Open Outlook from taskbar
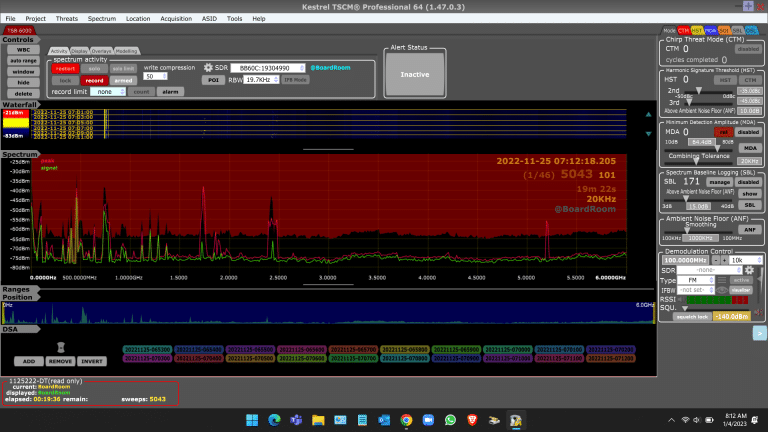 pyautogui.click(x=384, y=420)
